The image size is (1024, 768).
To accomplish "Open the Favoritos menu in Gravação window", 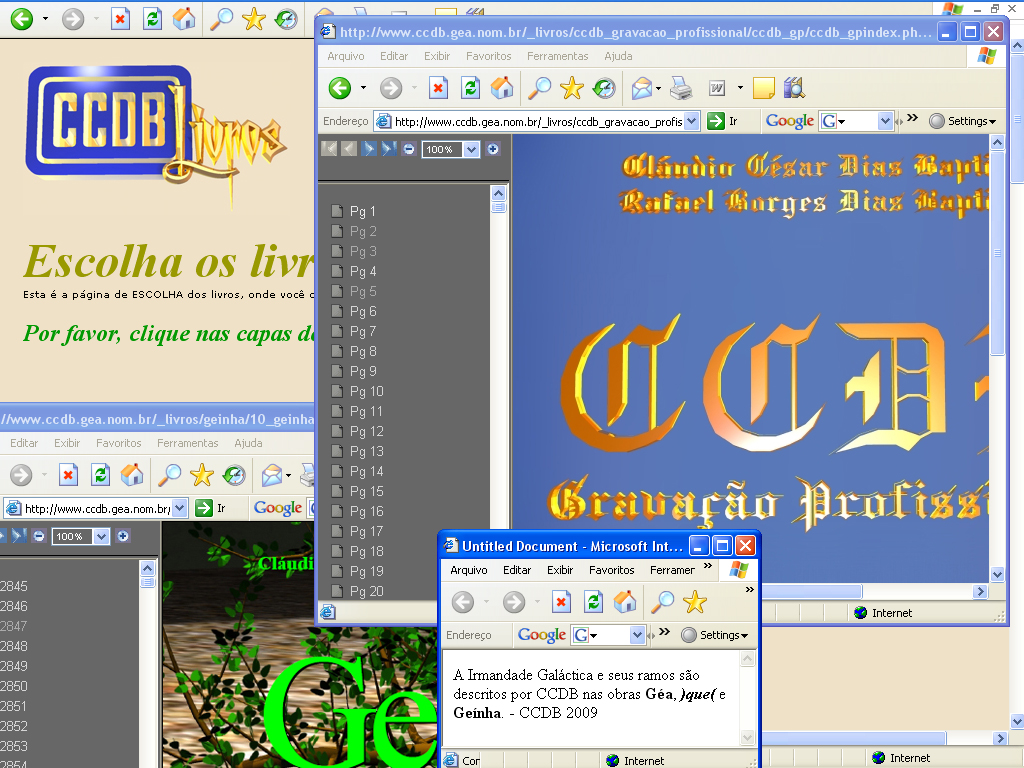I will [488, 57].
